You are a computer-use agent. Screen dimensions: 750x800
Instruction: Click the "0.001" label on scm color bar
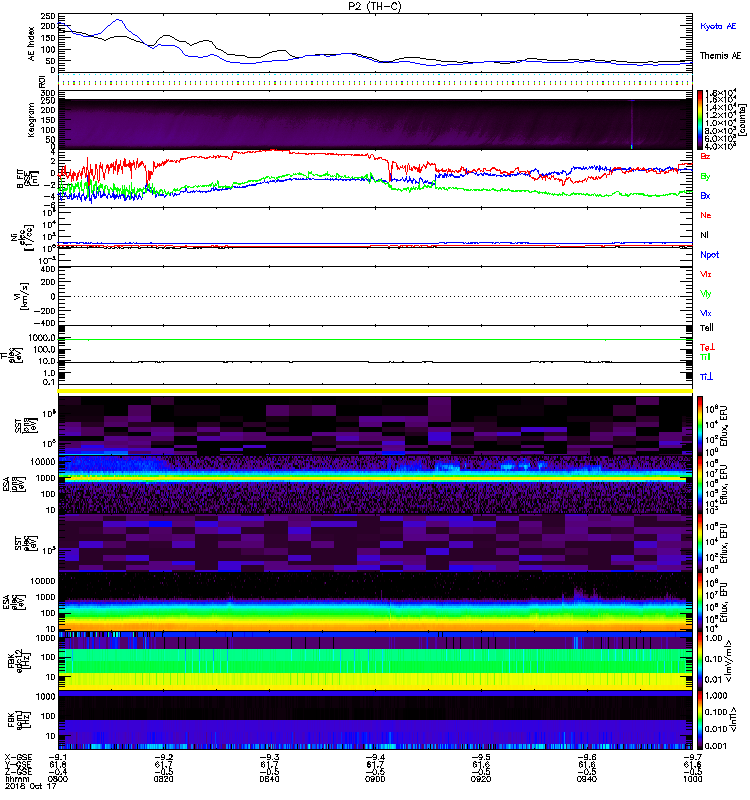coord(717,746)
